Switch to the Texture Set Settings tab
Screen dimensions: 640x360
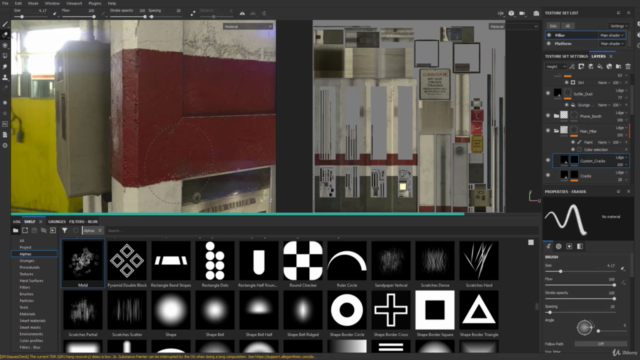[566, 56]
